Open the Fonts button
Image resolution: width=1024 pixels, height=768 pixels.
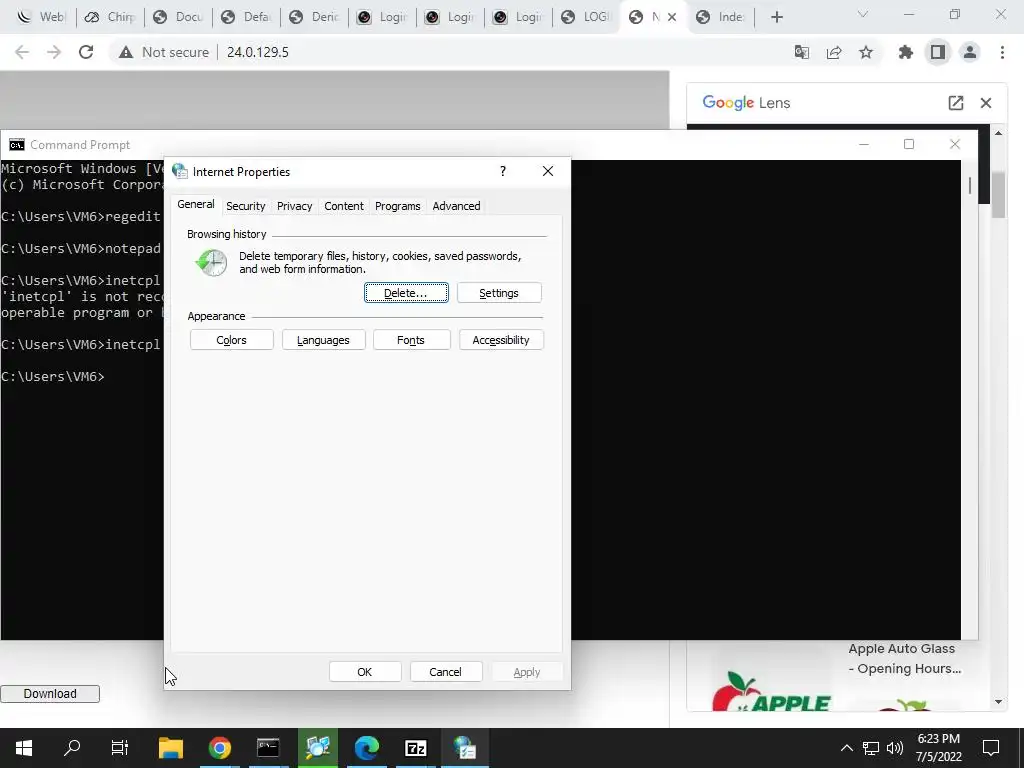point(411,340)
